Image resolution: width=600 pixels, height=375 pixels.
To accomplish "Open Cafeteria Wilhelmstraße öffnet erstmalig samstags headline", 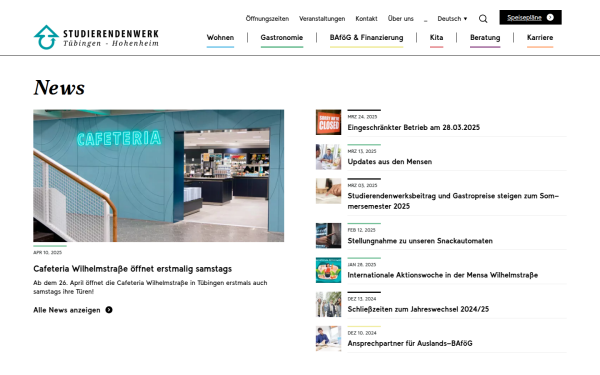I will pyautogui.click(x=133, y=269).
